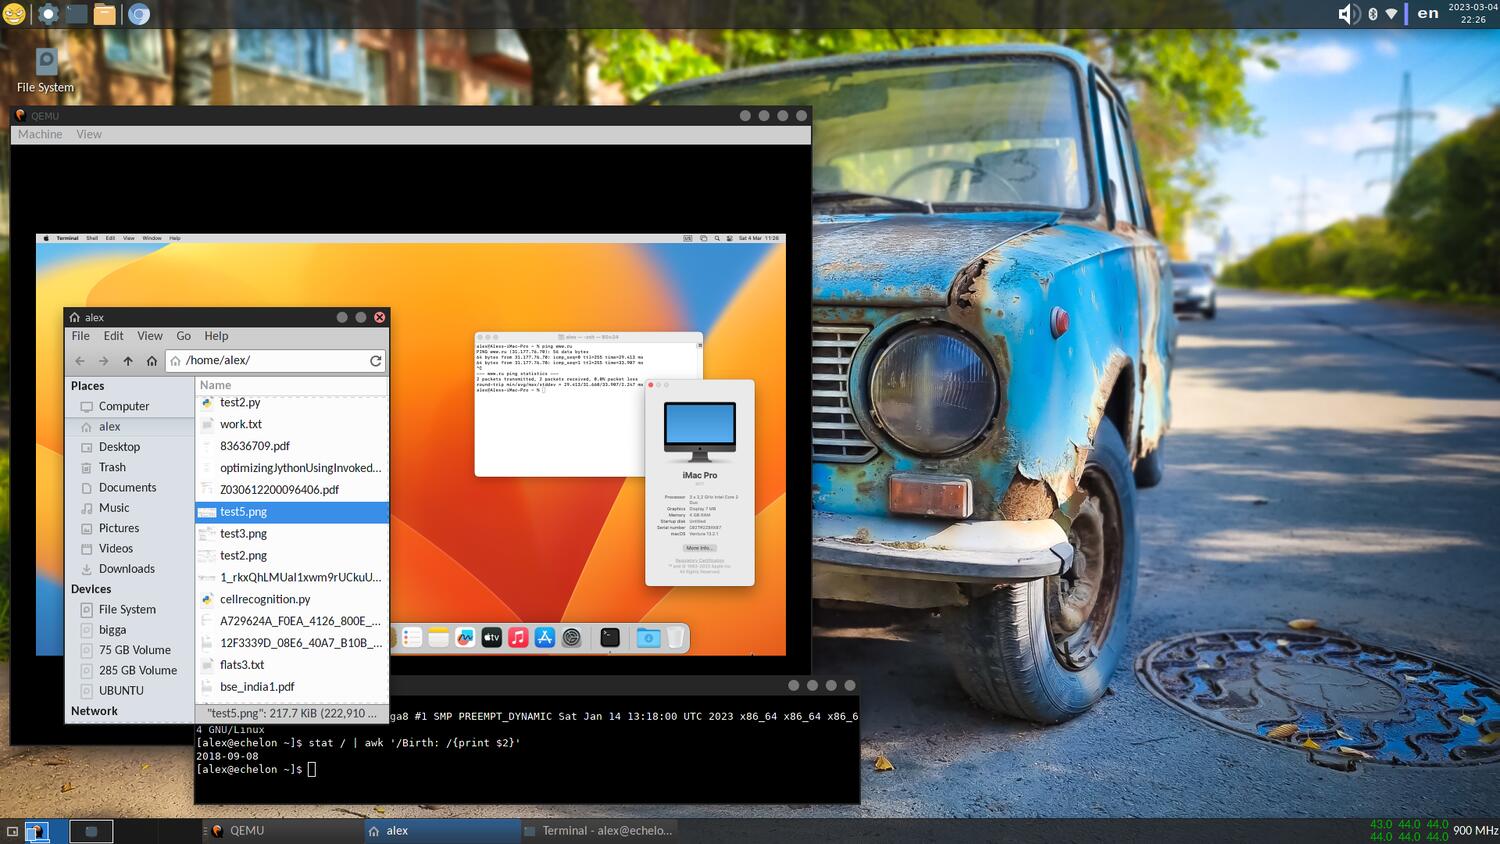Open the Freeform app in the macOS dock
This screenshot has width=1500, height=844.
tap(465, 638)
